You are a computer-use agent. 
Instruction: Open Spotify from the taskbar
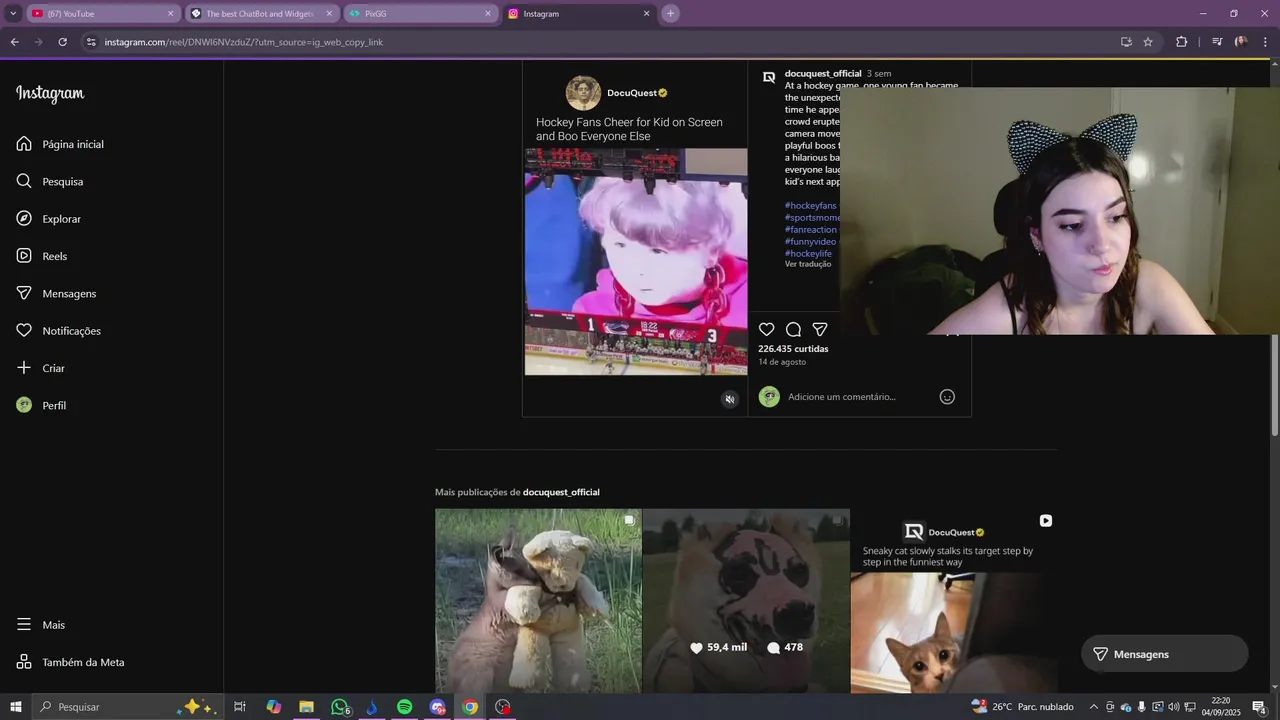click(404, 707)
